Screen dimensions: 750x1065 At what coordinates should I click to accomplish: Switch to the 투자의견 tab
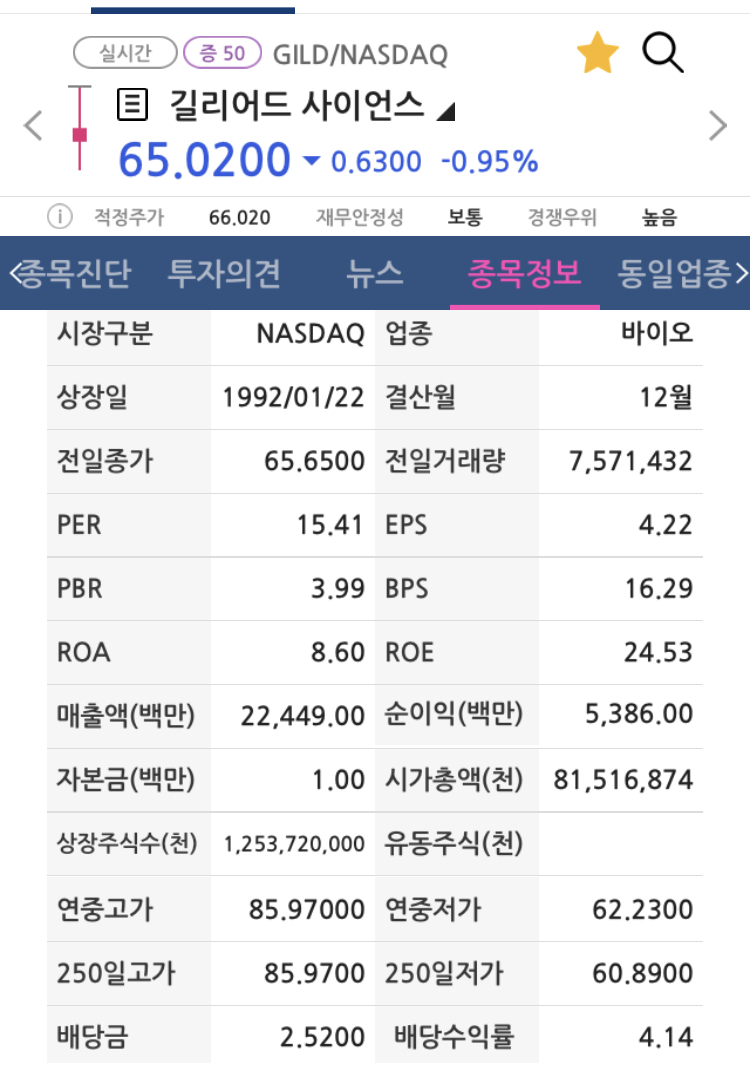224,273
